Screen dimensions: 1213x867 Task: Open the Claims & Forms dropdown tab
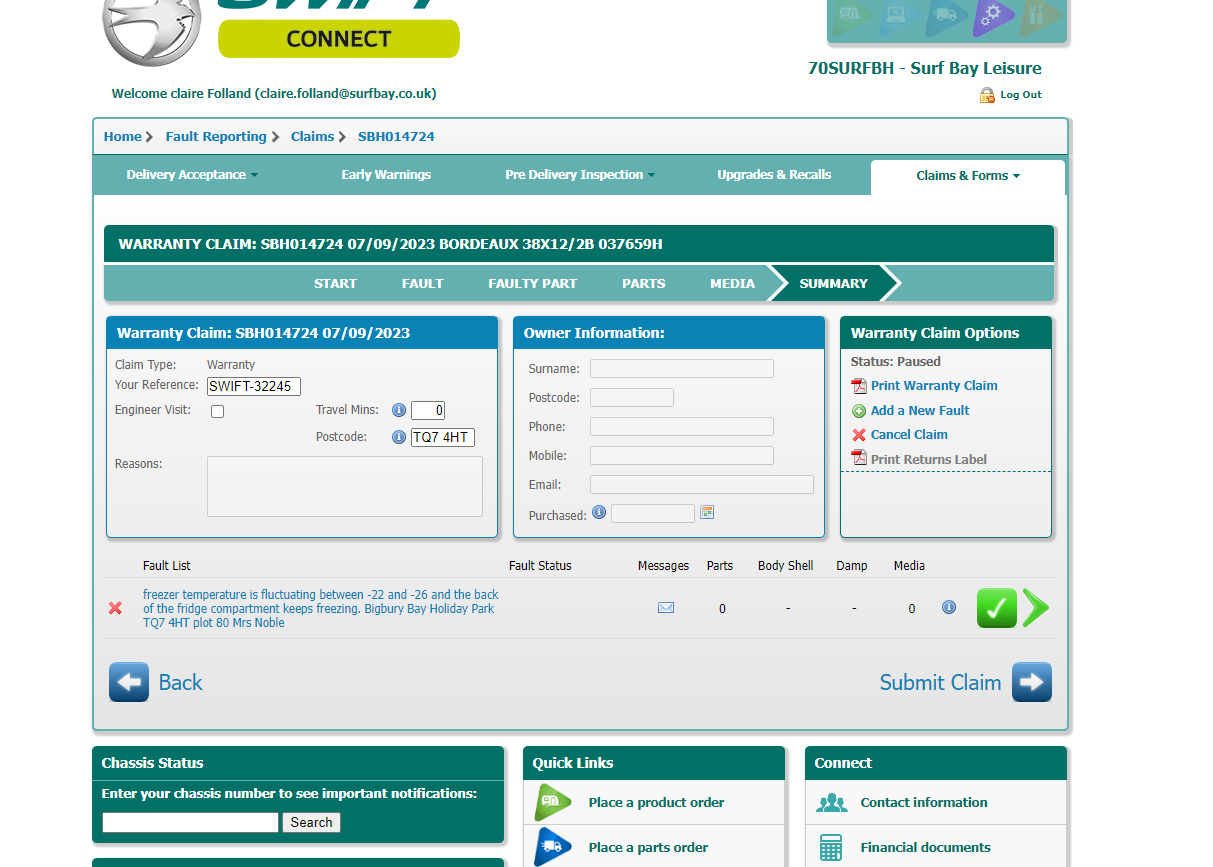coord(968,176)
